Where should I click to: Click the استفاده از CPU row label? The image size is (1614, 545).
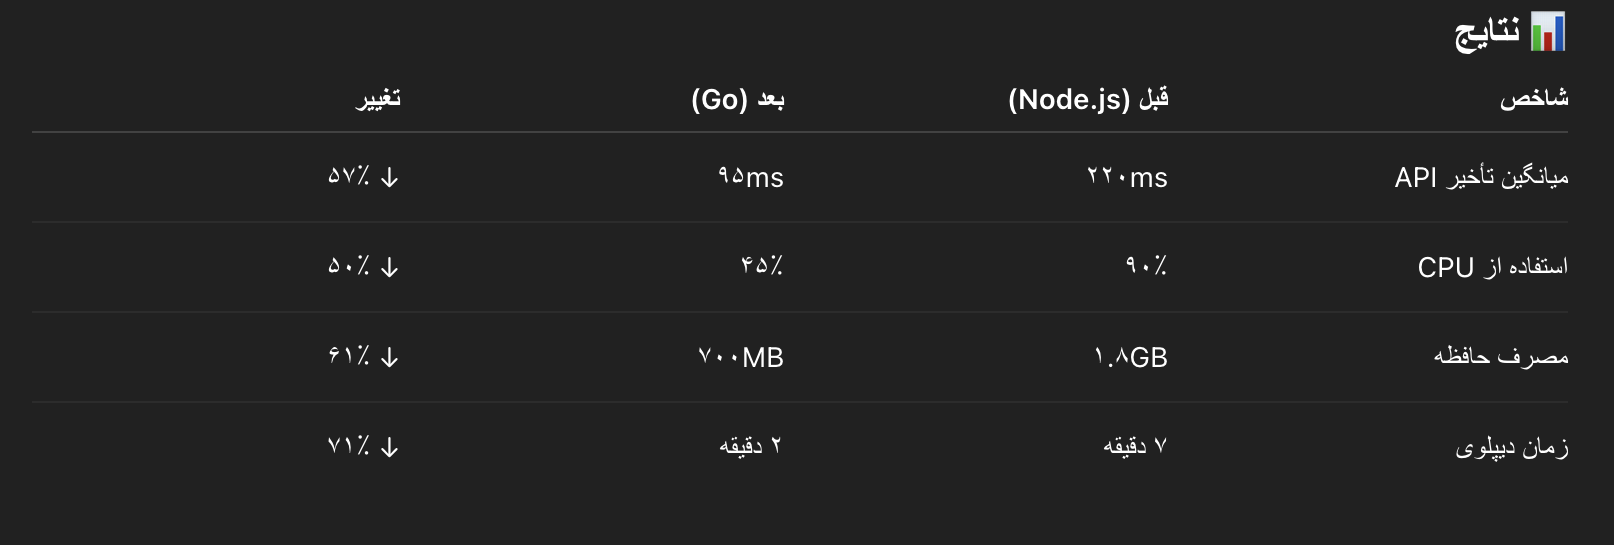tap(1492, 267)
